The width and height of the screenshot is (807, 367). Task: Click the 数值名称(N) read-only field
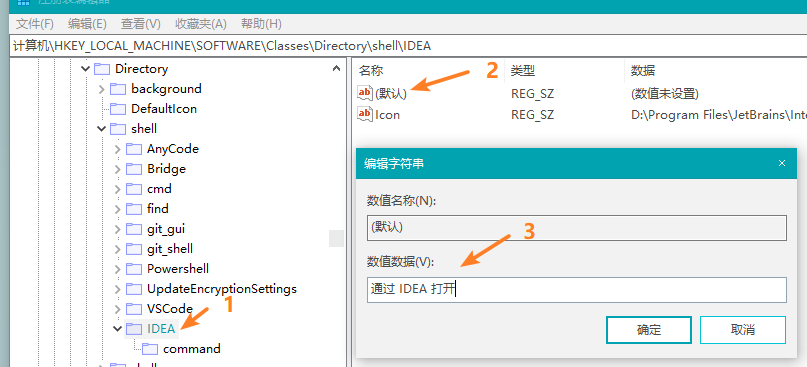click(x=577, y=228)
